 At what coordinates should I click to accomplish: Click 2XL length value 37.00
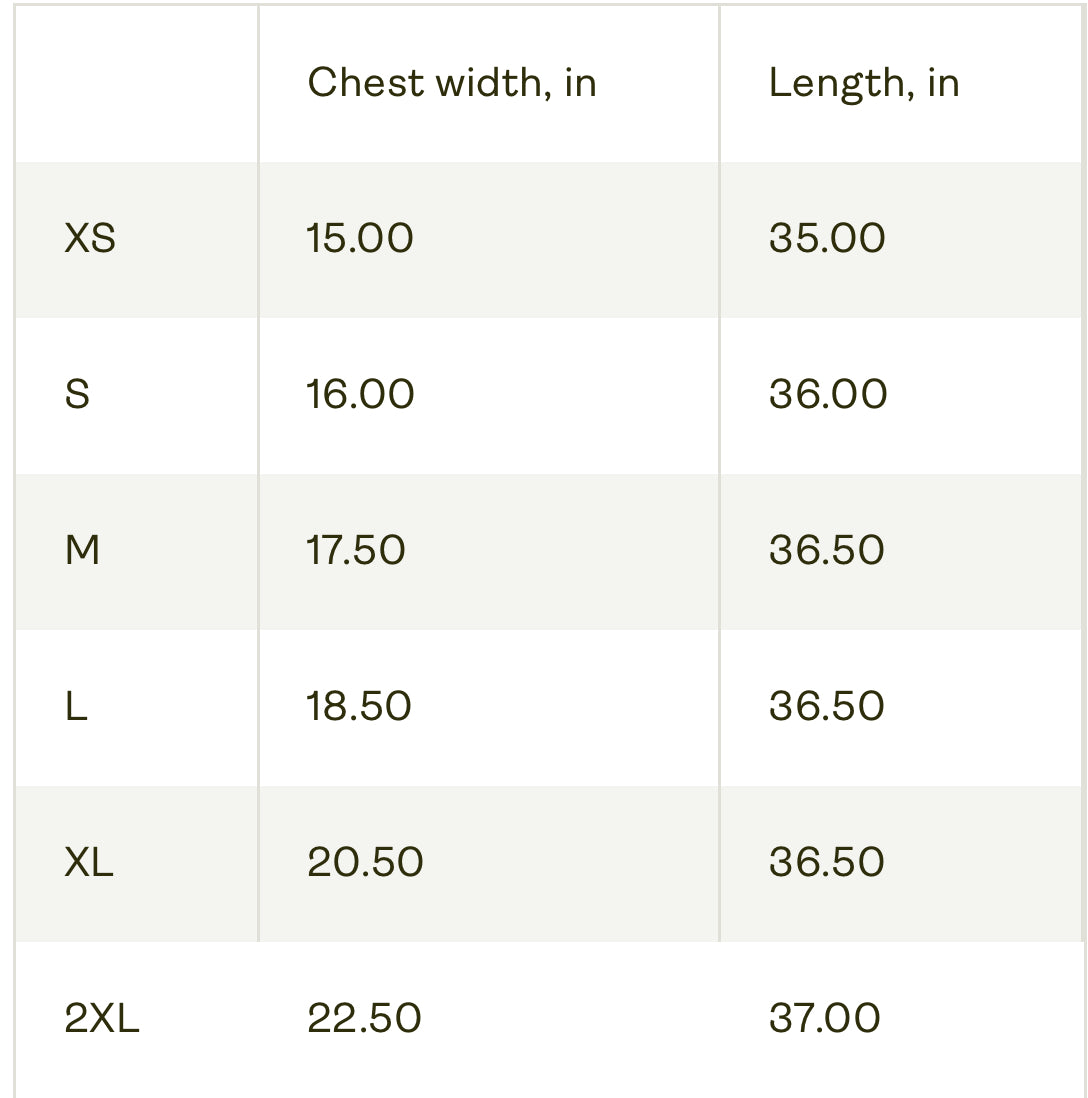pos(825,1019)
